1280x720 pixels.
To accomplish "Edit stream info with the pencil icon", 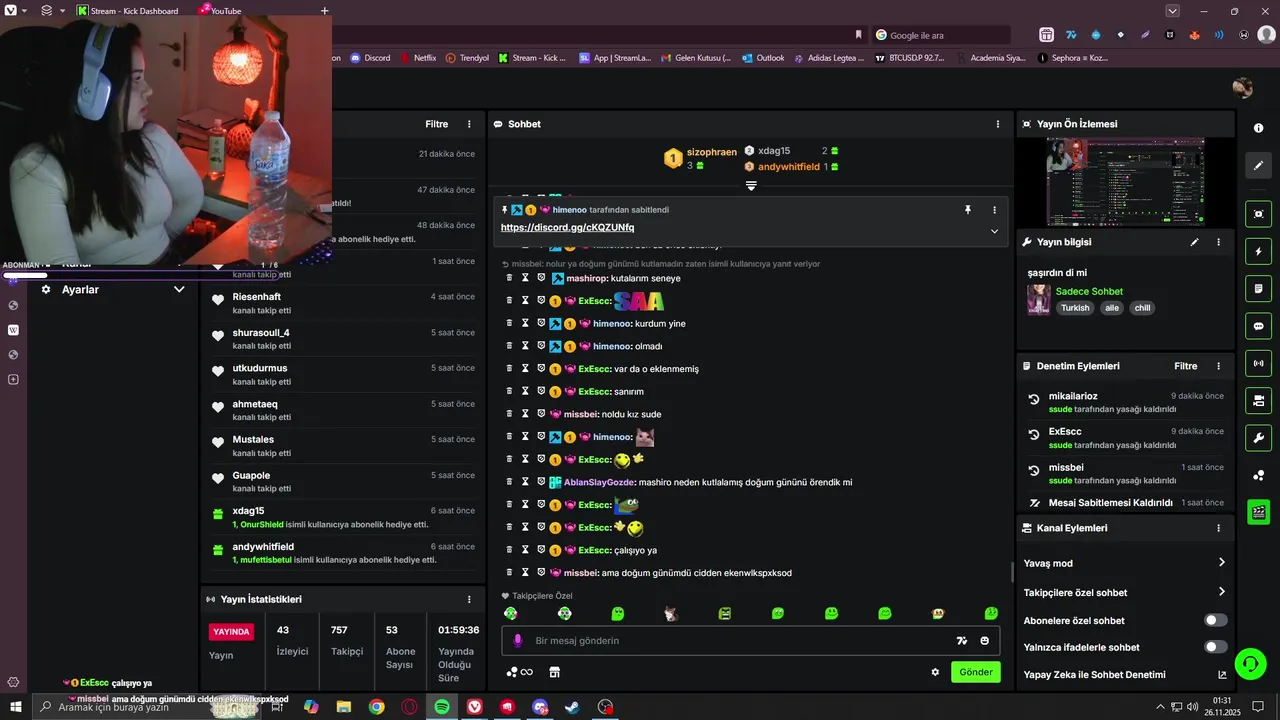I will click(1194, 242).
